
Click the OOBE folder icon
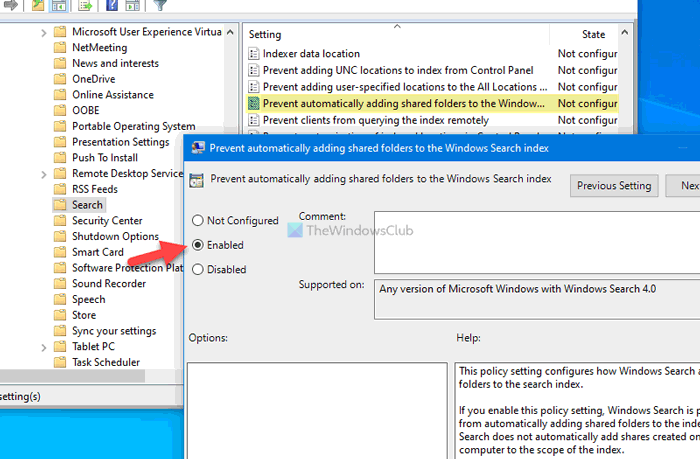click(x=60, y=110)
